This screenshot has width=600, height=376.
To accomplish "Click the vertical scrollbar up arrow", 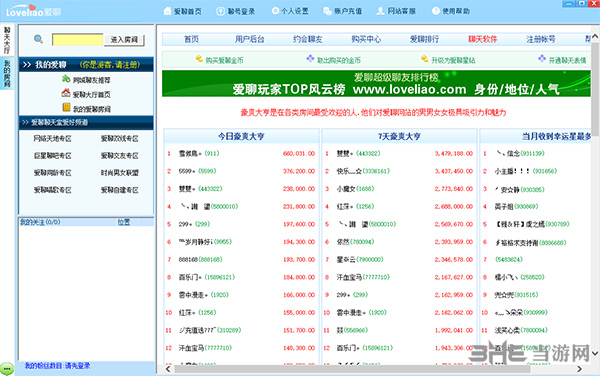I will point(595,37).
